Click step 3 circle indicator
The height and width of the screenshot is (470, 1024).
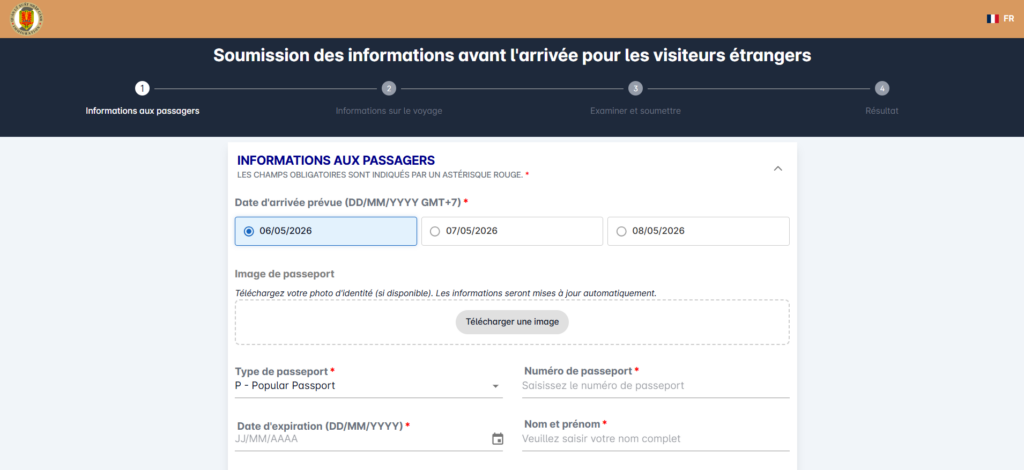(635, 88)
